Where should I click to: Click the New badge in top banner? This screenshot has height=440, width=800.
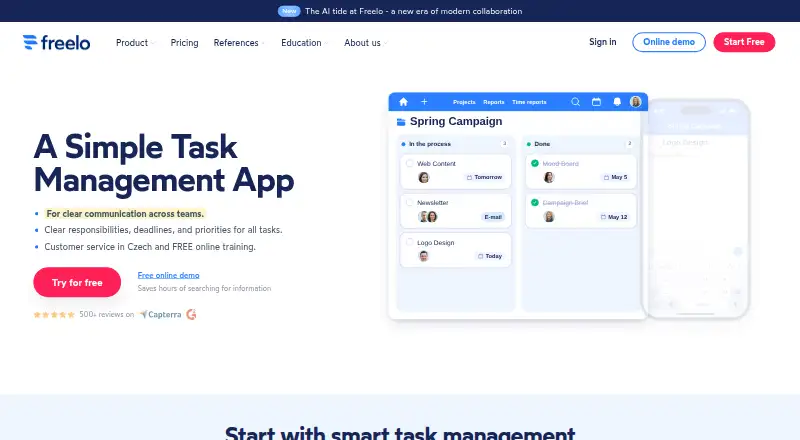tap(289, 11)
